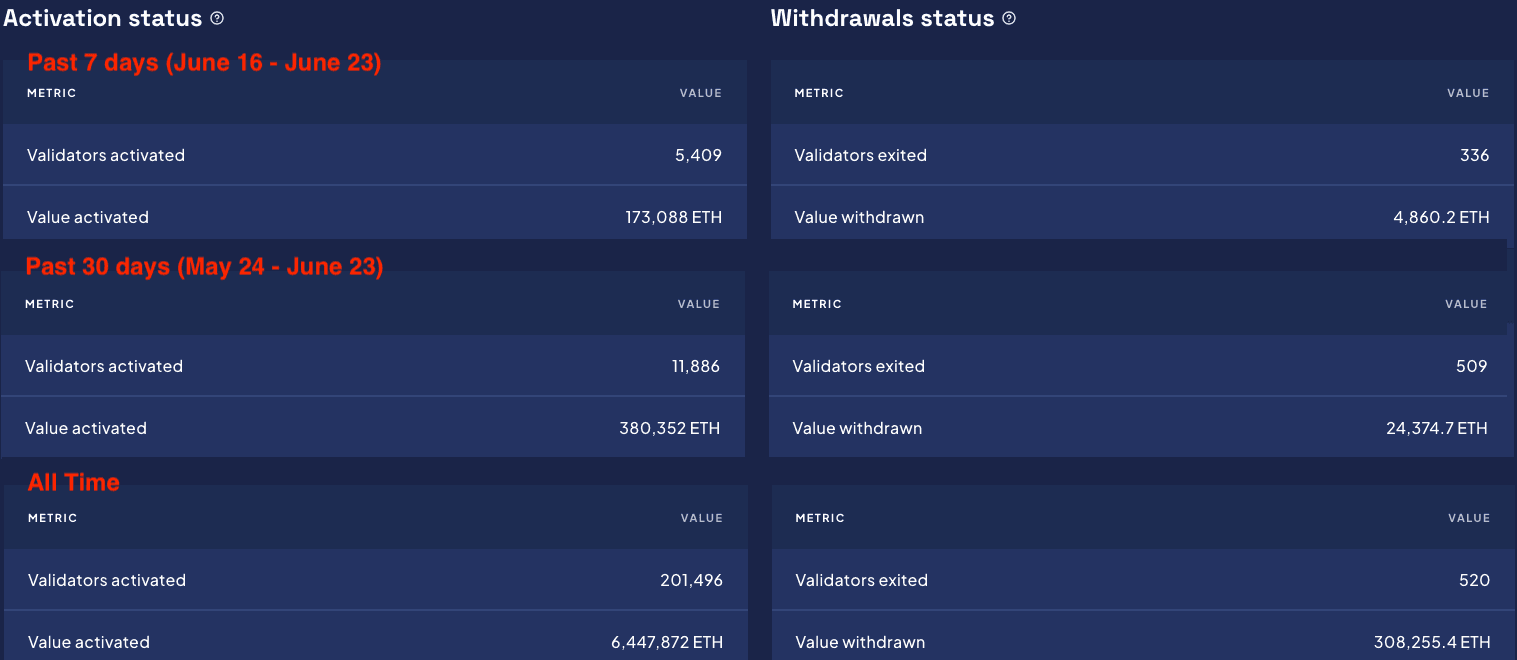Click the 5,409 validators activated value
Image resolution: width=1517 pixels, height=660 pixels.
(697, 155)
